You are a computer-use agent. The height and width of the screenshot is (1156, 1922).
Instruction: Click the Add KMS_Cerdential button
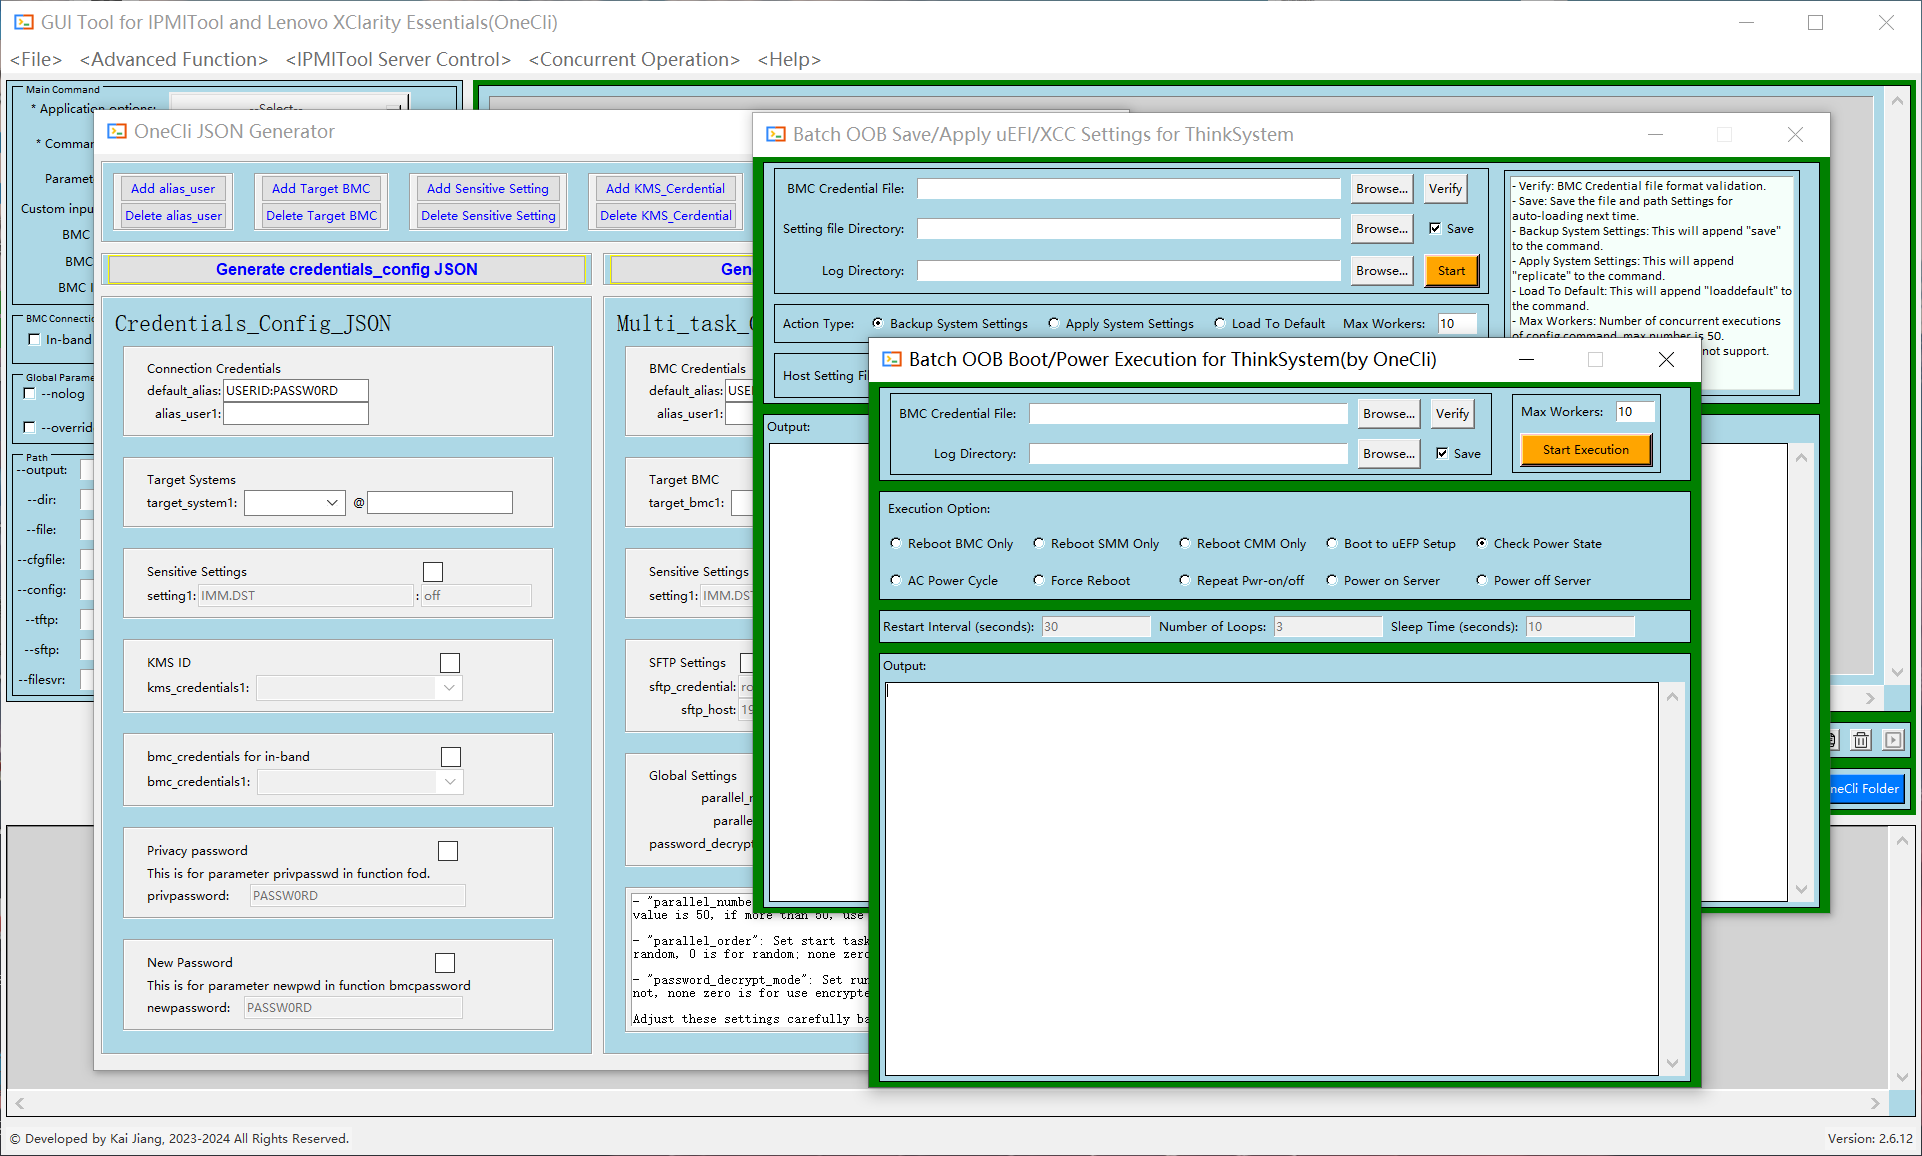pyautogui.click(x=665, y=189)
